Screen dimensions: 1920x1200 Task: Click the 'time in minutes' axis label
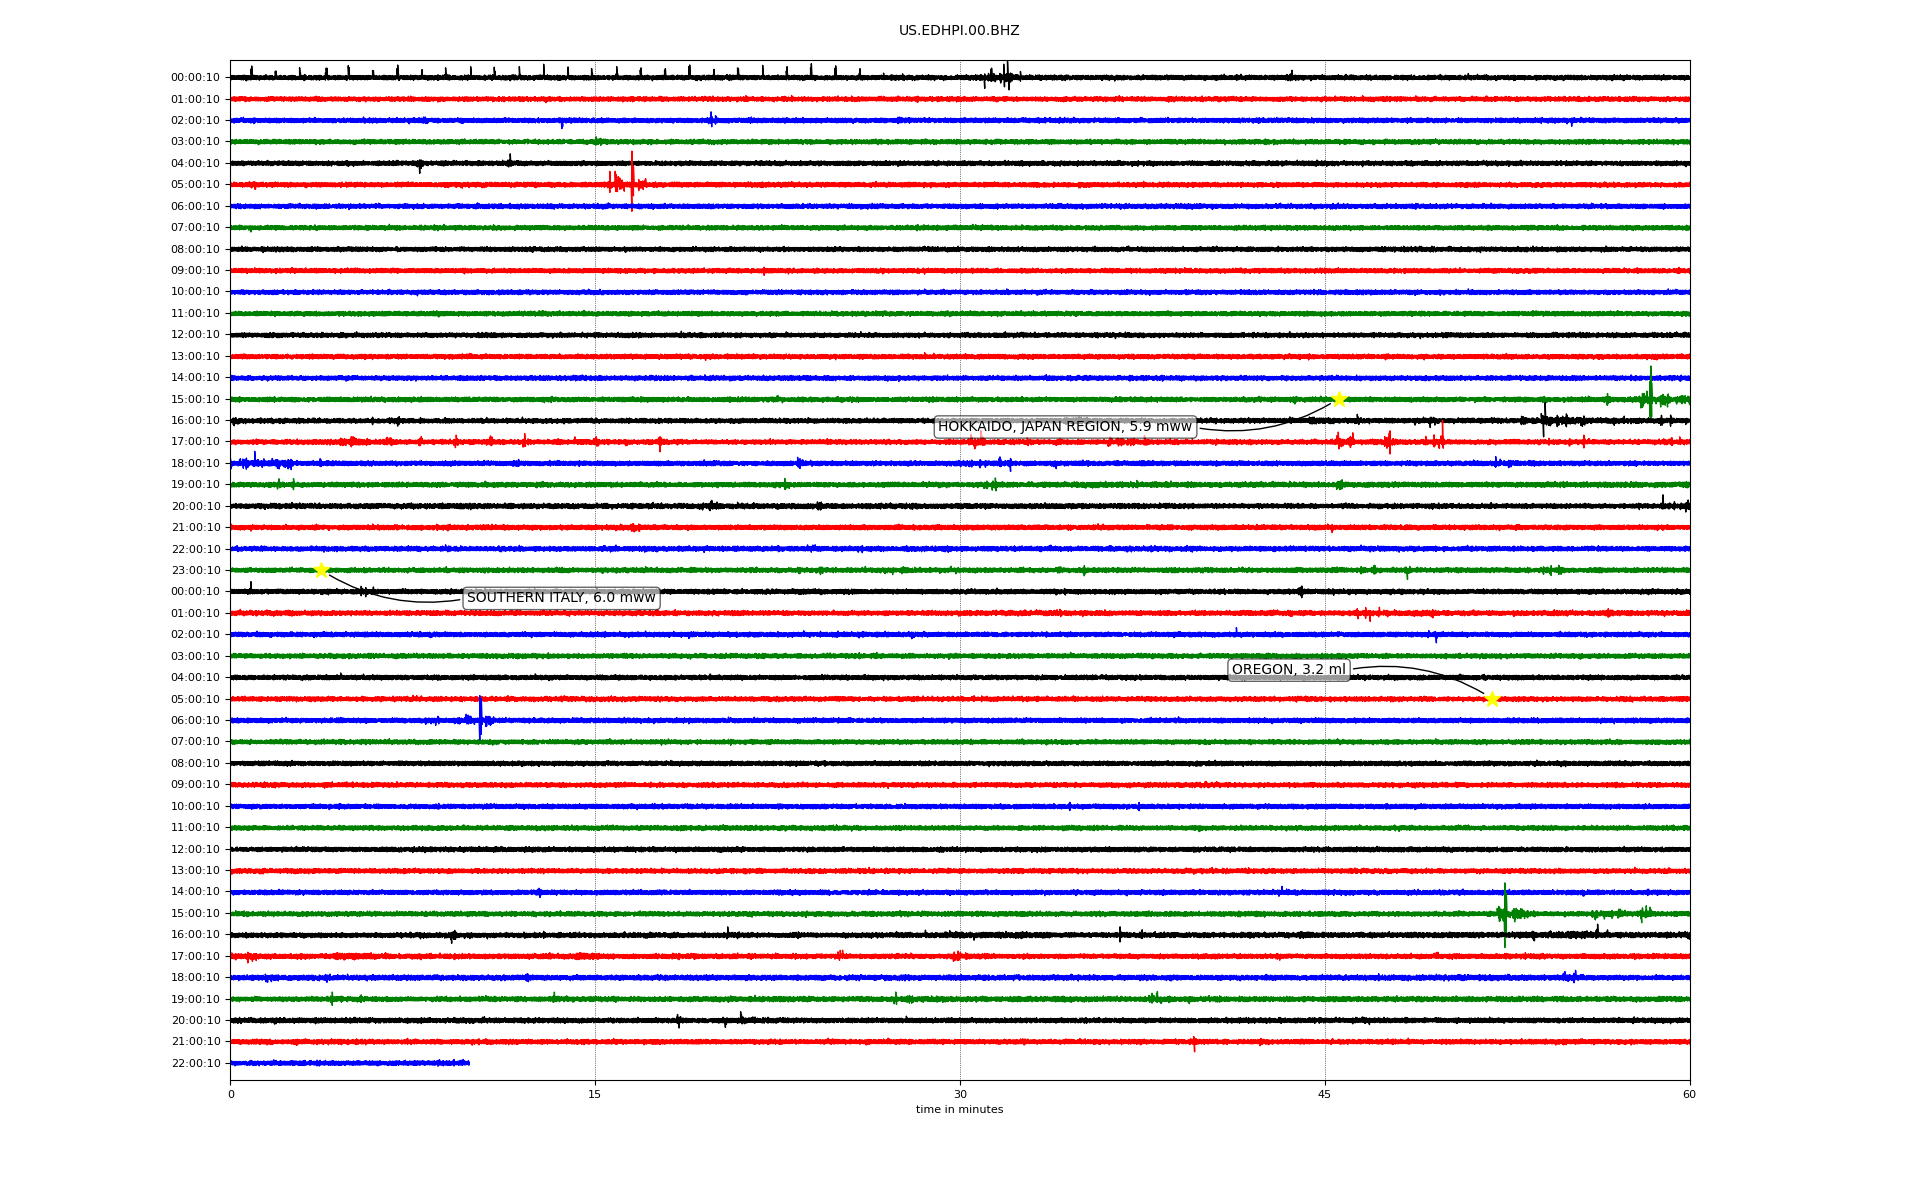click(x=959, y=1110)
